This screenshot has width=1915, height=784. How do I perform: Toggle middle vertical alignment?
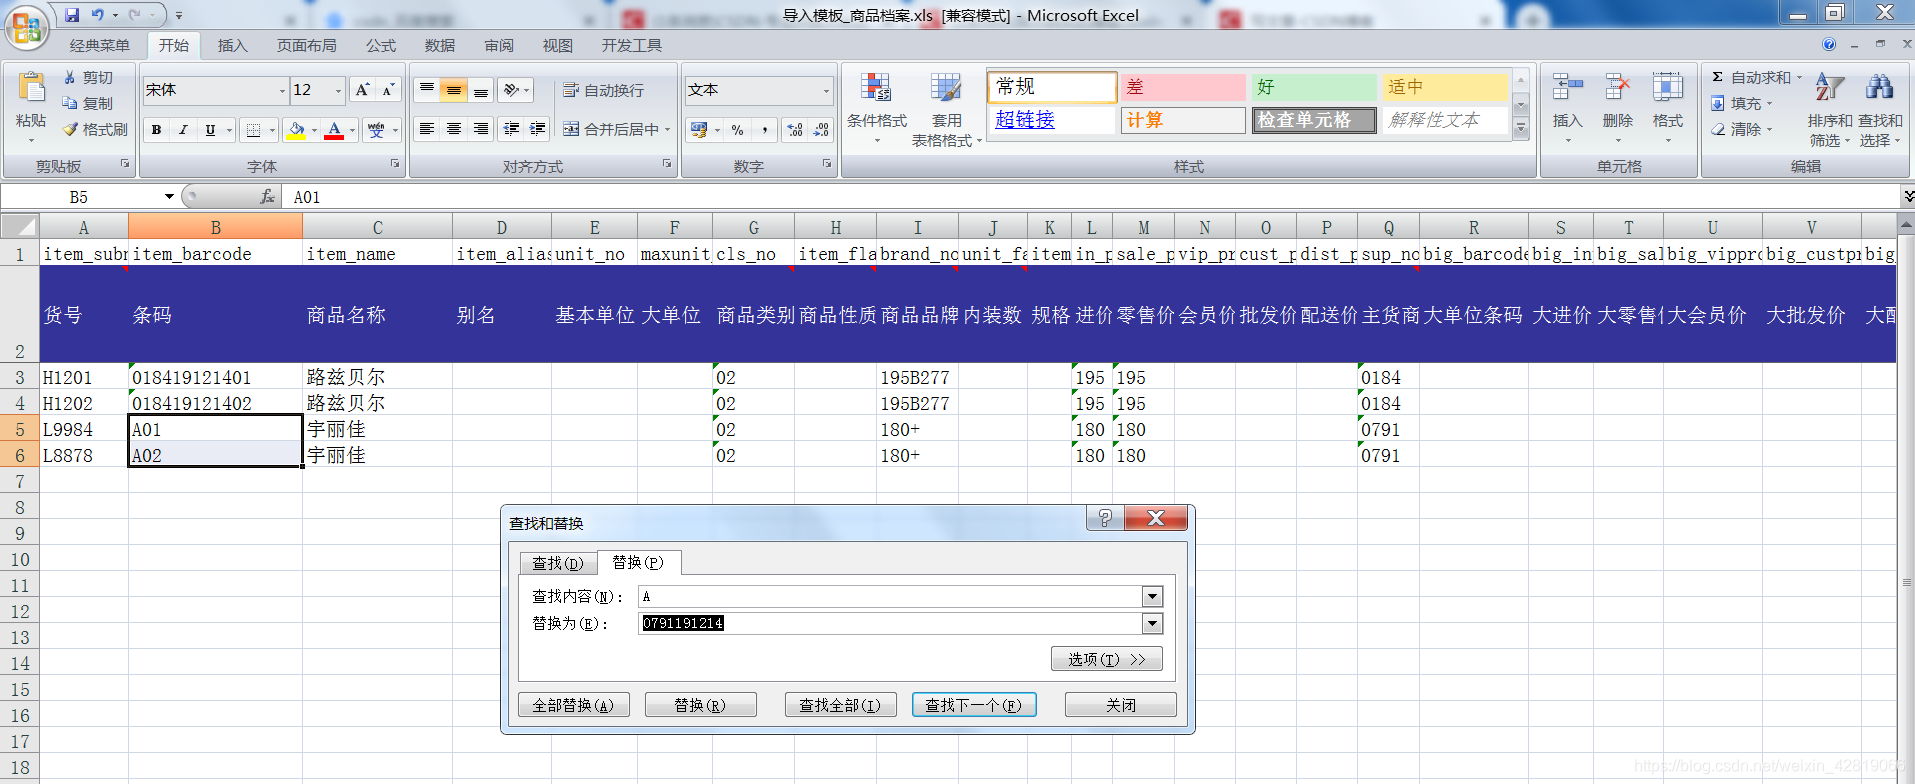454,90
